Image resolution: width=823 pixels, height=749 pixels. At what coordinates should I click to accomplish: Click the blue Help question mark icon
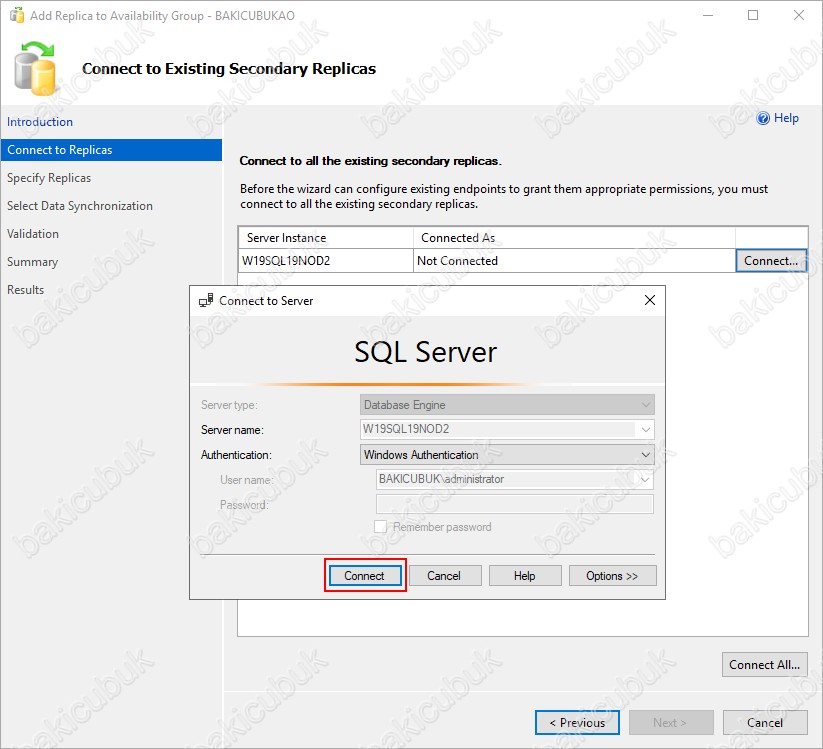763,118
